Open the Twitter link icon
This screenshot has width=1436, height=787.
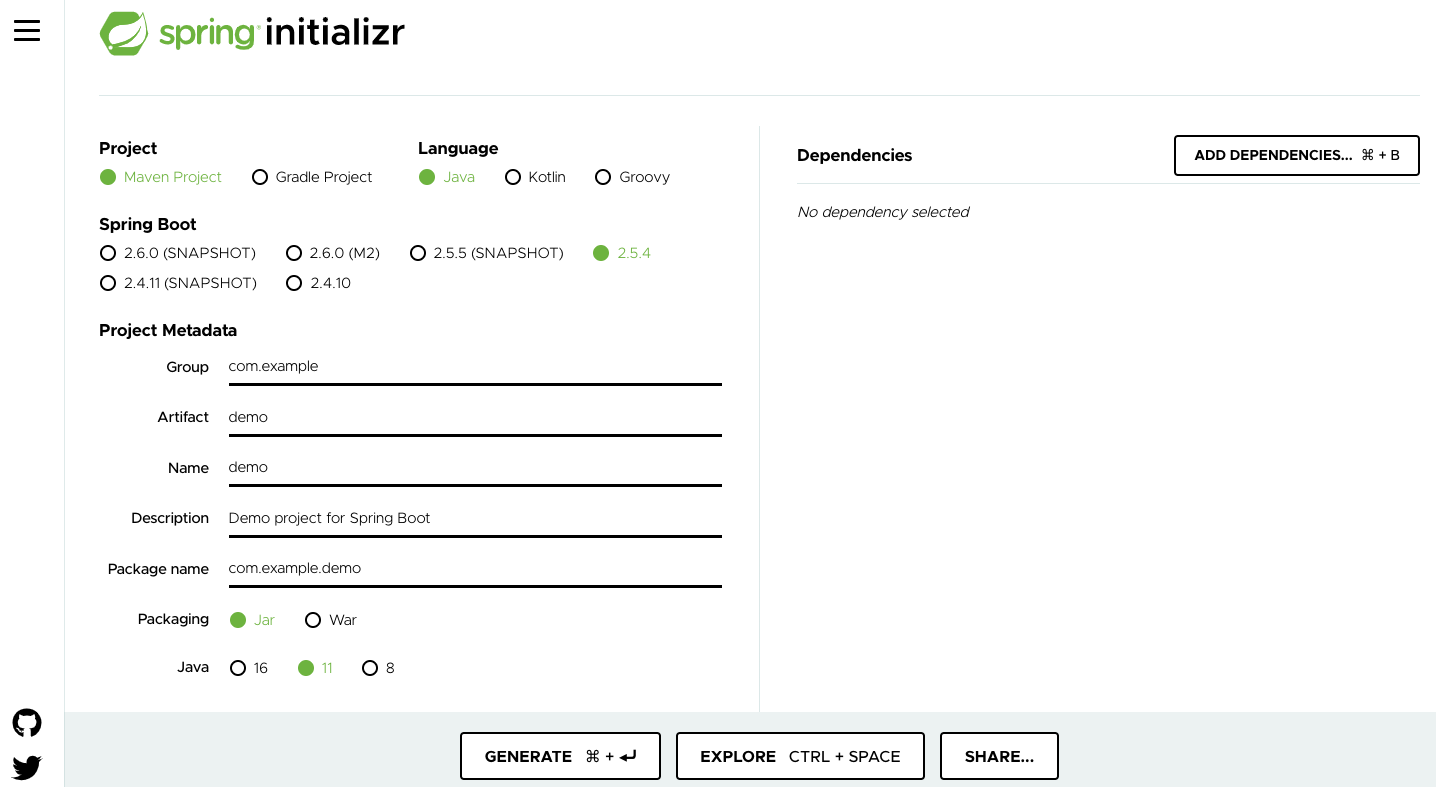pos(27,767)
